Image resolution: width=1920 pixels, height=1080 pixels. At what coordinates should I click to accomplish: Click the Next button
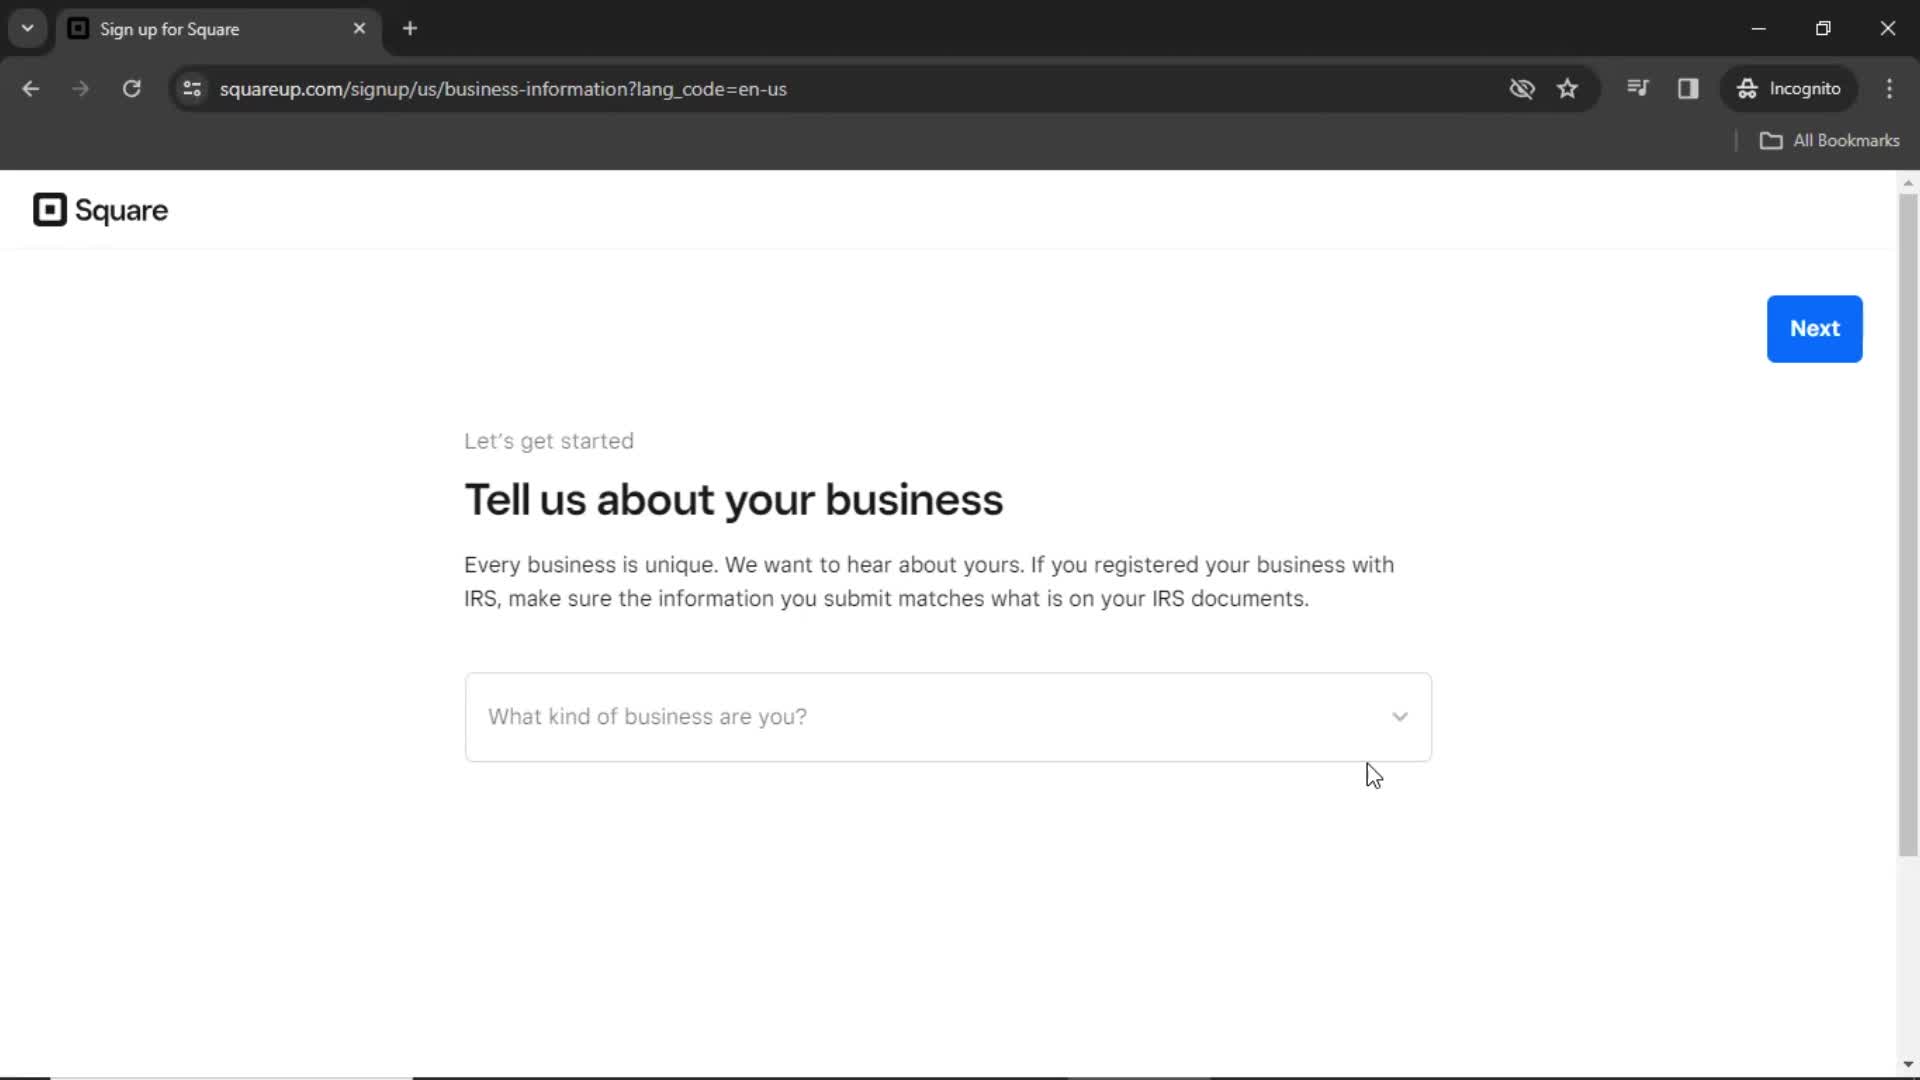(1814, 329)
